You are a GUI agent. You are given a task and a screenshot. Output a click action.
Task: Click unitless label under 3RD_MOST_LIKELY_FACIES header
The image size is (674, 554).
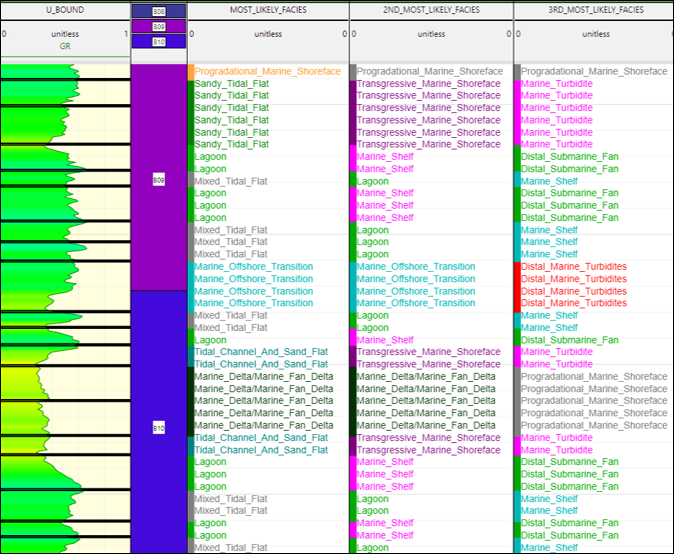tap(596, 34)
